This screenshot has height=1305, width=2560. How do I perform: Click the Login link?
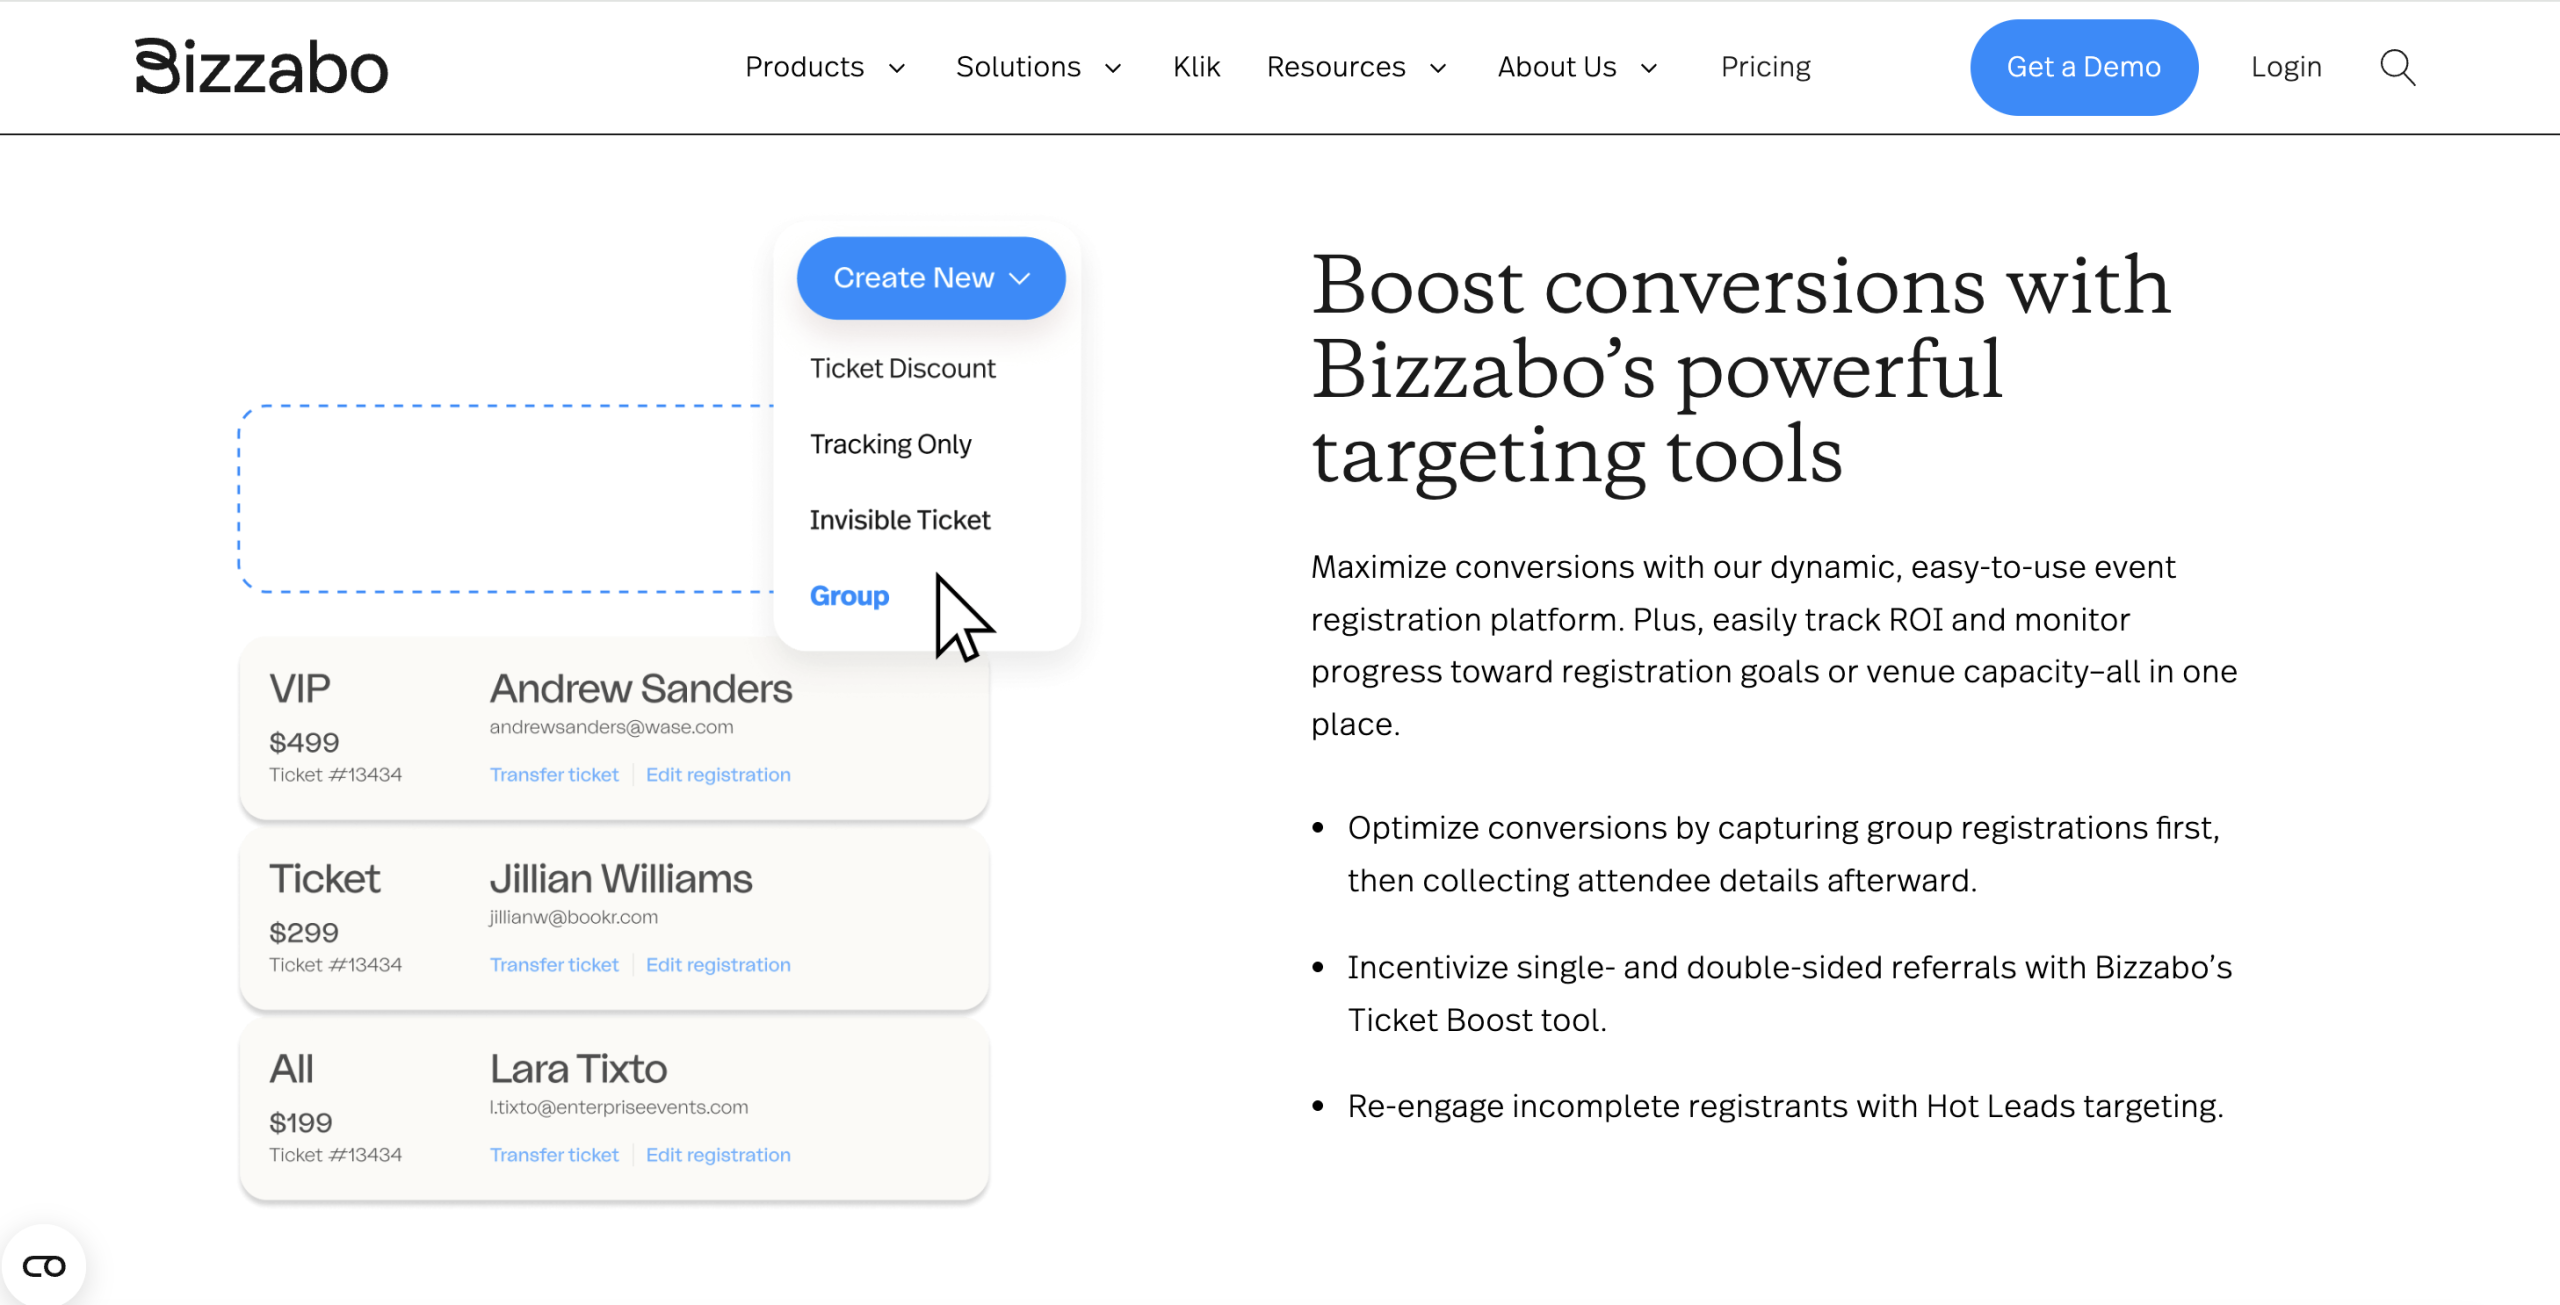2286,67
